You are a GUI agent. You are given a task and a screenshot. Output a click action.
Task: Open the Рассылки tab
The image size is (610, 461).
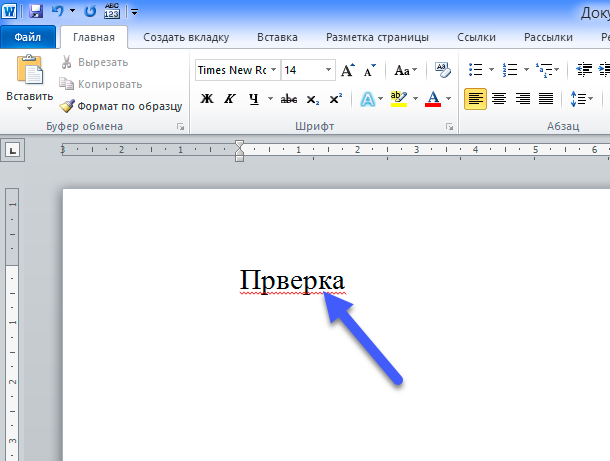(548, 37)
